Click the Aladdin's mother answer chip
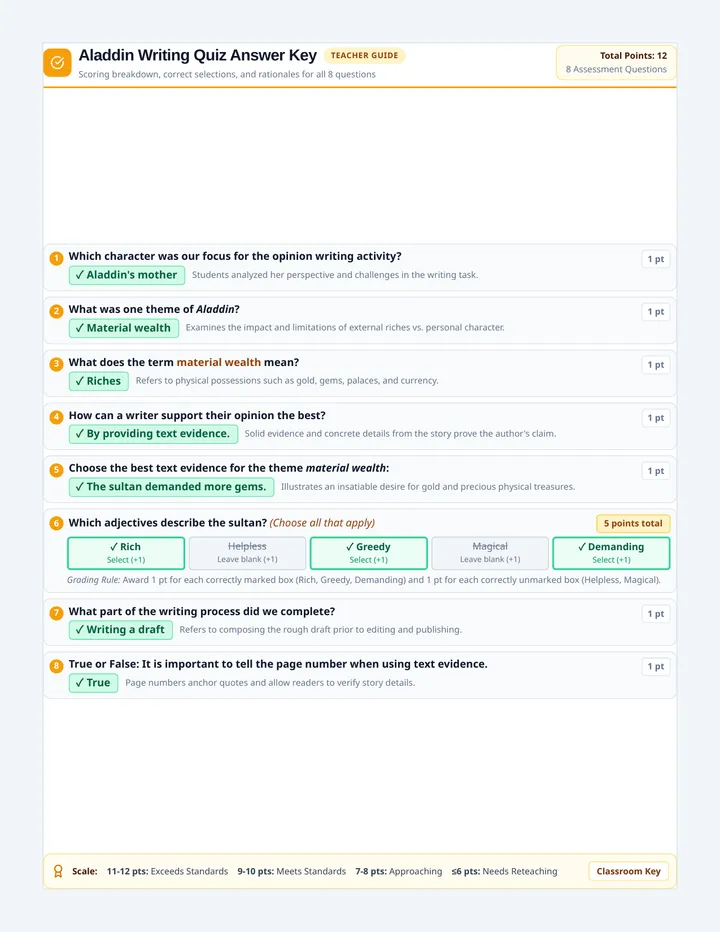 tap(127, 275)
